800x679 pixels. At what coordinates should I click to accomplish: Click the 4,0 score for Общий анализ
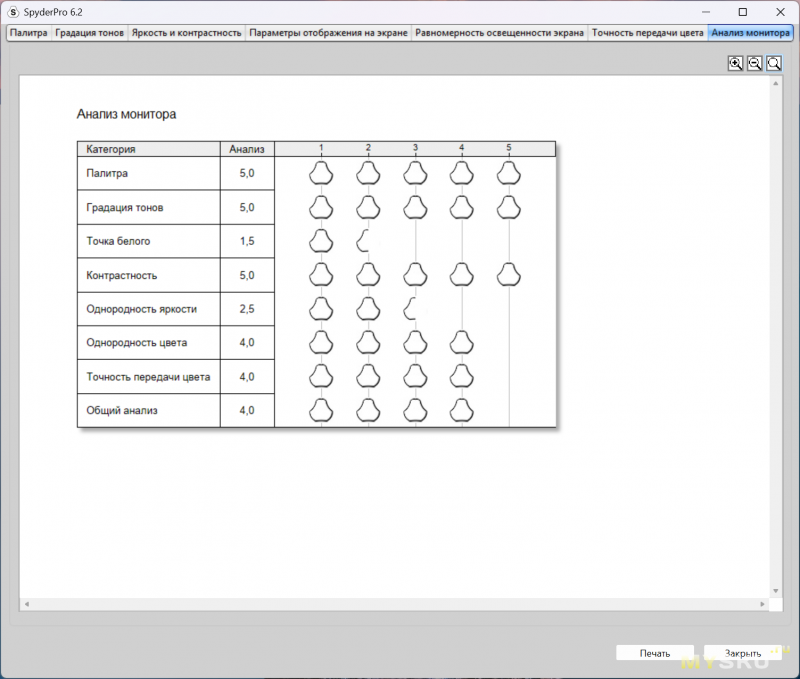coord(247,411)
